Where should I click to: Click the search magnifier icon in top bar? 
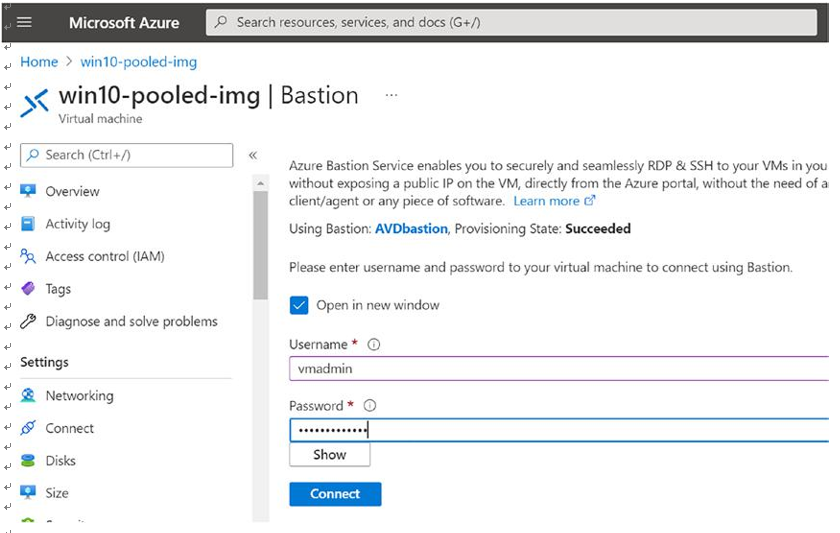pos(221,22)
